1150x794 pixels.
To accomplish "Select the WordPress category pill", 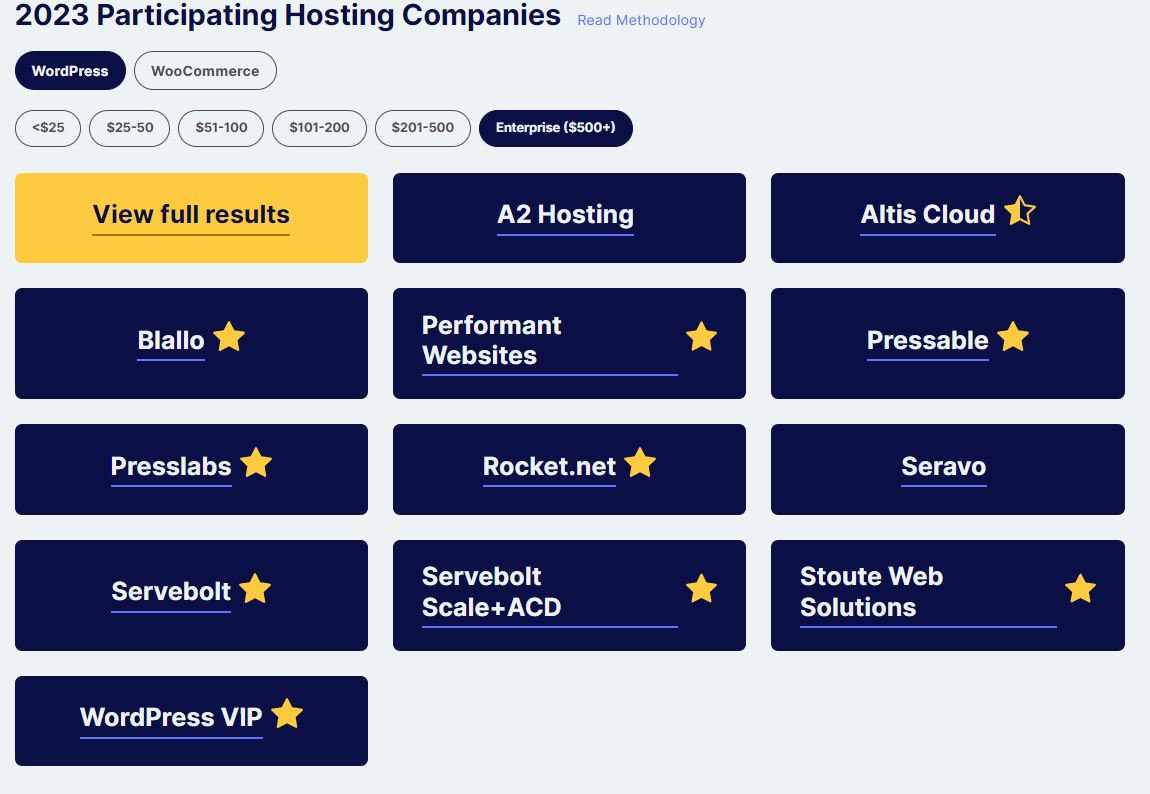I will coord(70,71).
